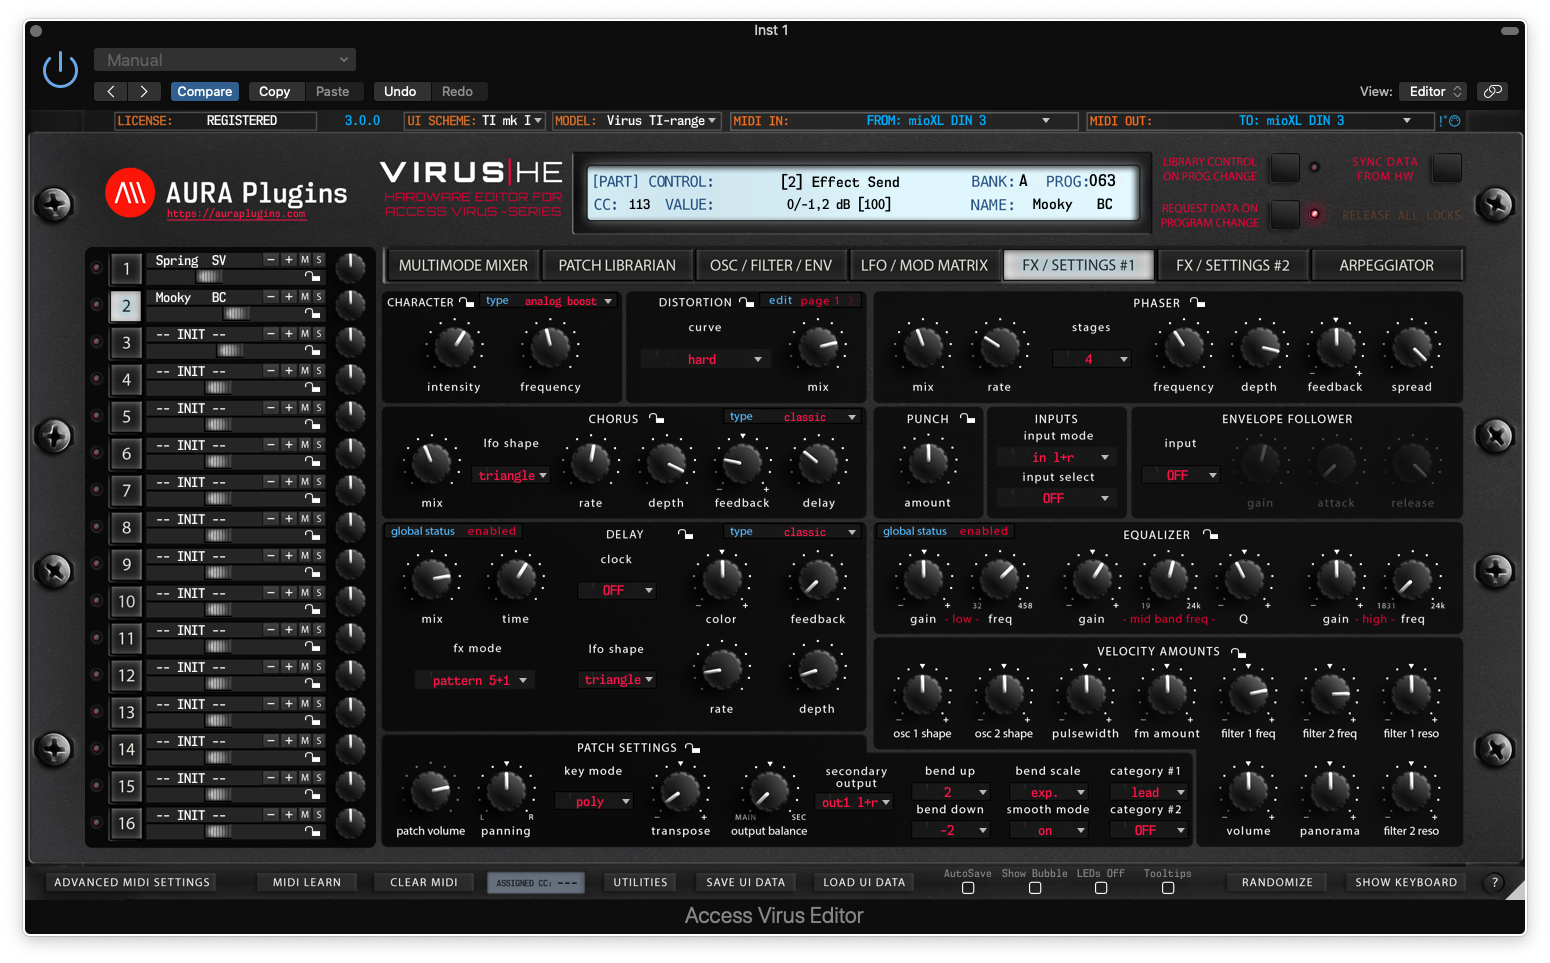This screenshot has height=963, width=1550.
Task: Enable the Show Bubble checkbox
Action: [x=1035, y=888]
